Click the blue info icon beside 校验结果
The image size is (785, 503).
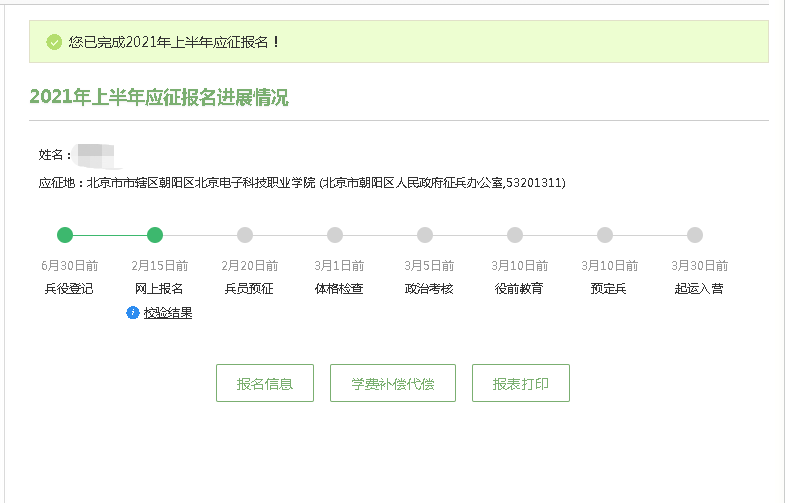[x=133, y=313]
